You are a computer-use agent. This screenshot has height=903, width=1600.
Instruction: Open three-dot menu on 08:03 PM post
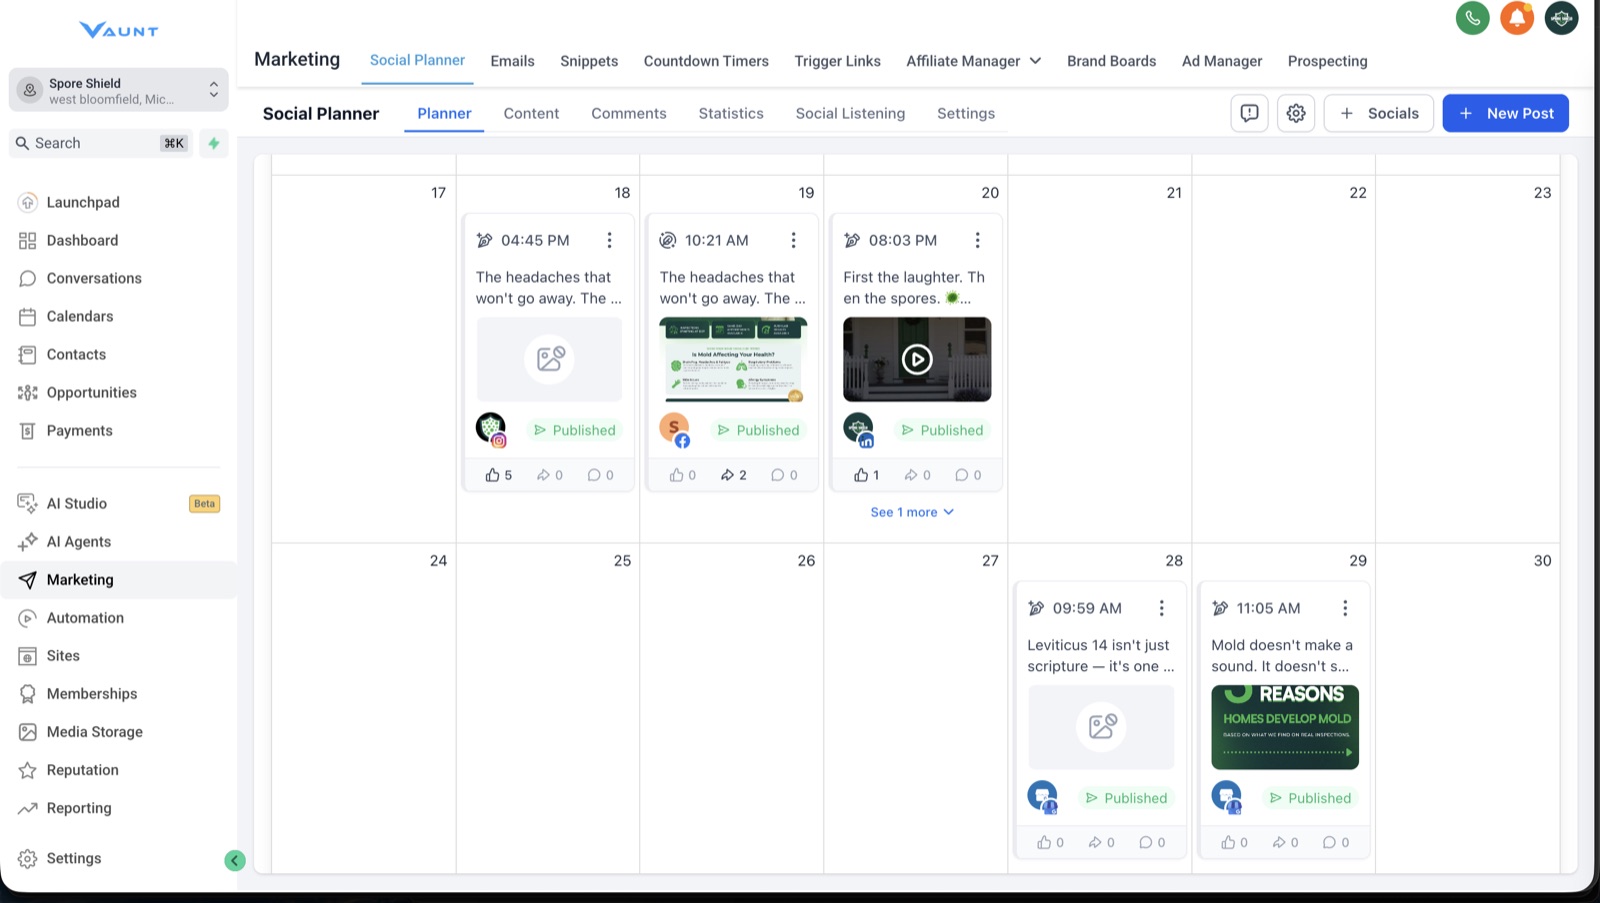click(x=977, y=240)
